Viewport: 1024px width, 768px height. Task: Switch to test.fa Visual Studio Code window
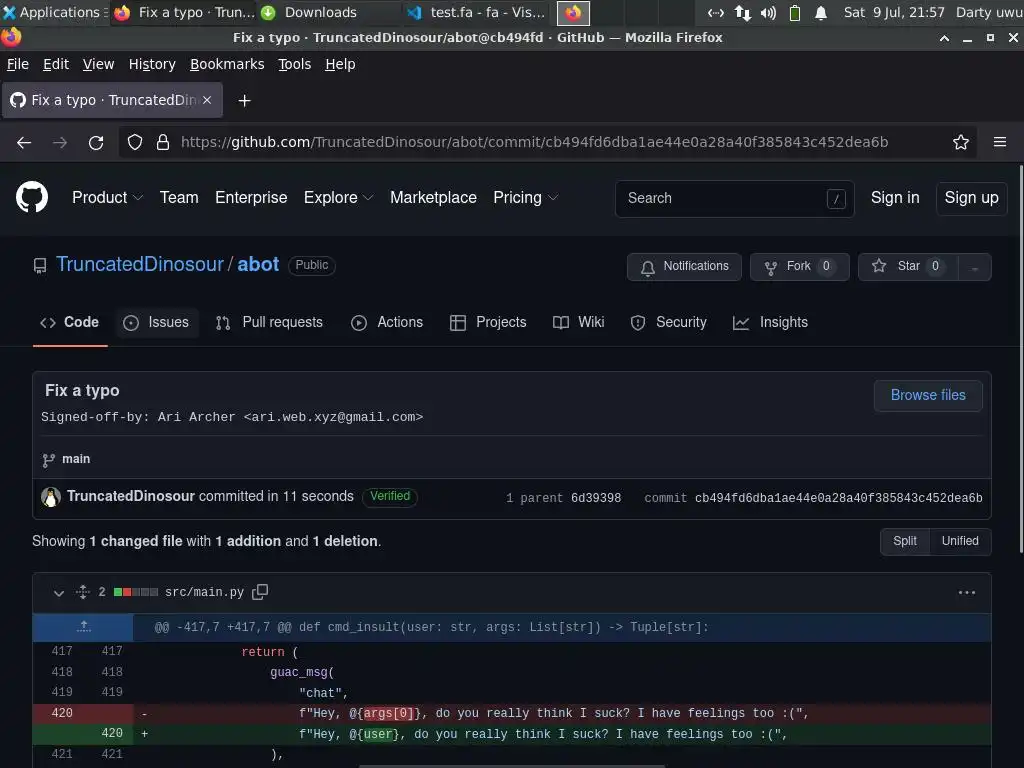pyautogui.click(x=475, y=12)
